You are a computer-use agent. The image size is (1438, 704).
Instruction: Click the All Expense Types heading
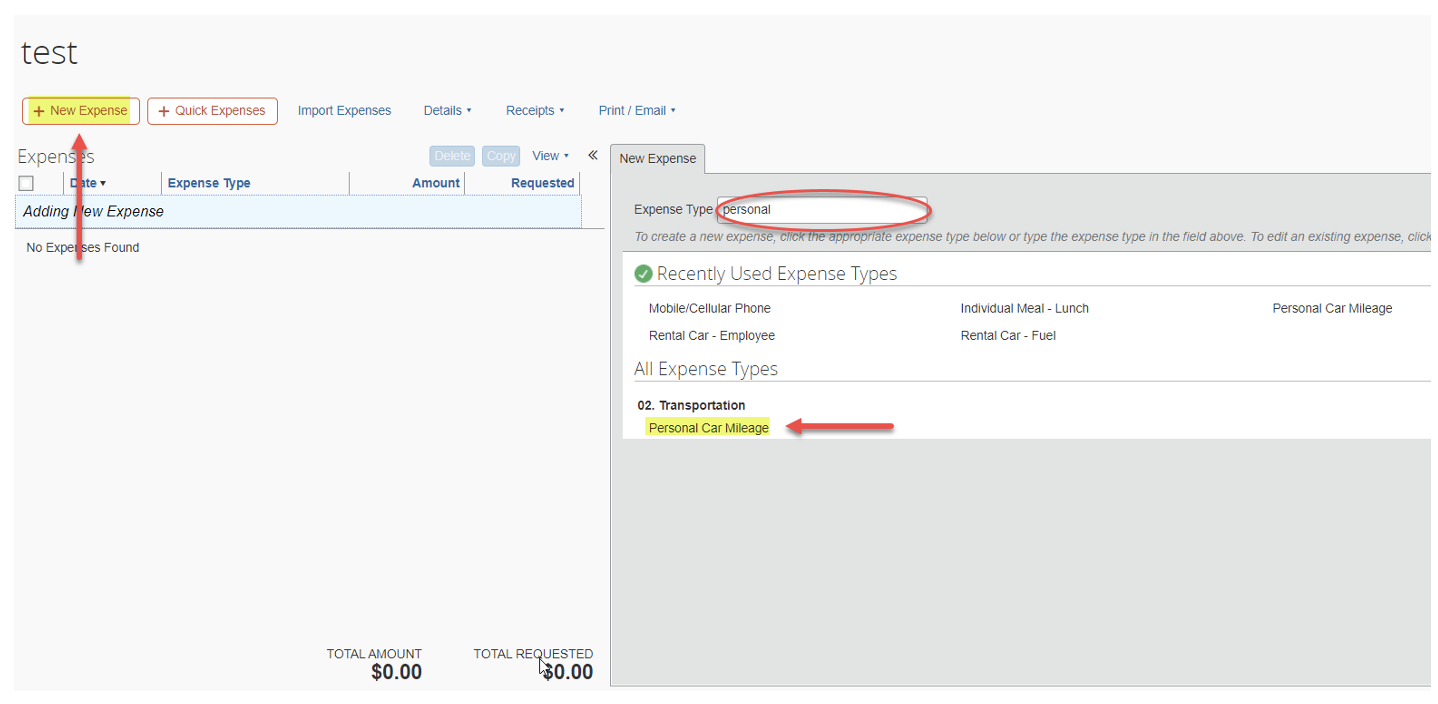click(706, 369)
